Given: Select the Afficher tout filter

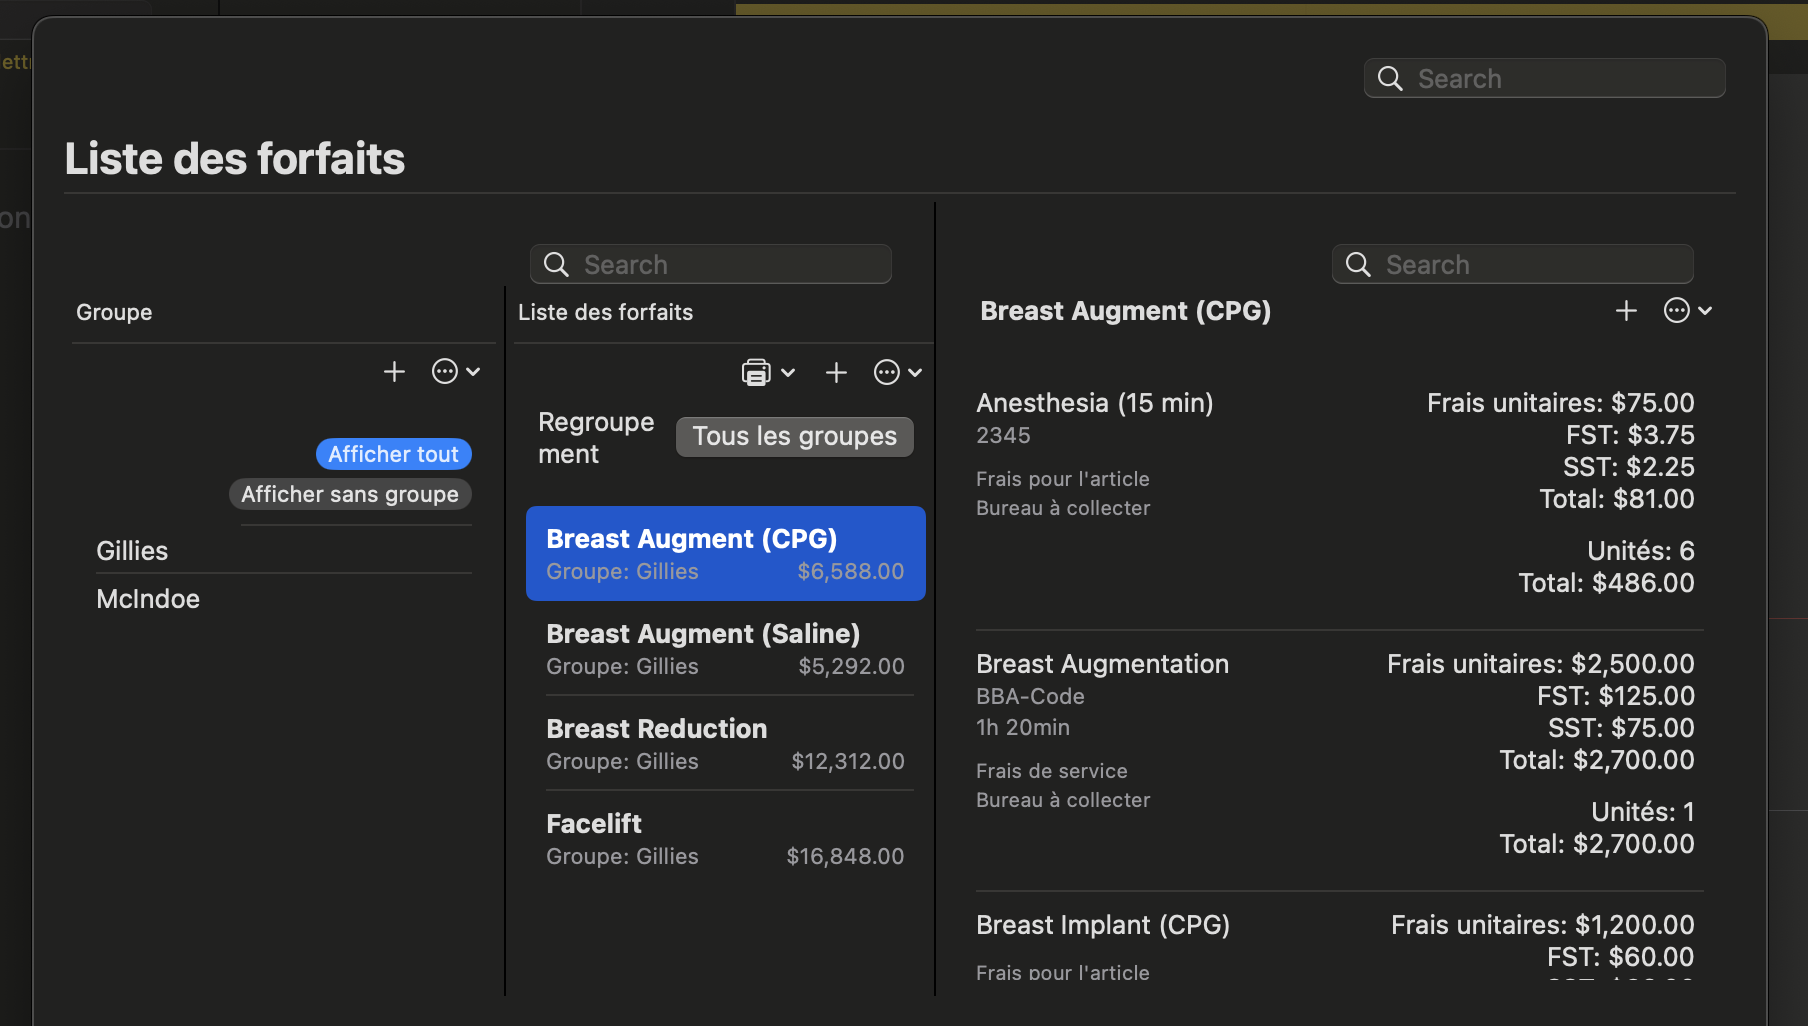Looking at the screenshot, I should [393, 454].
